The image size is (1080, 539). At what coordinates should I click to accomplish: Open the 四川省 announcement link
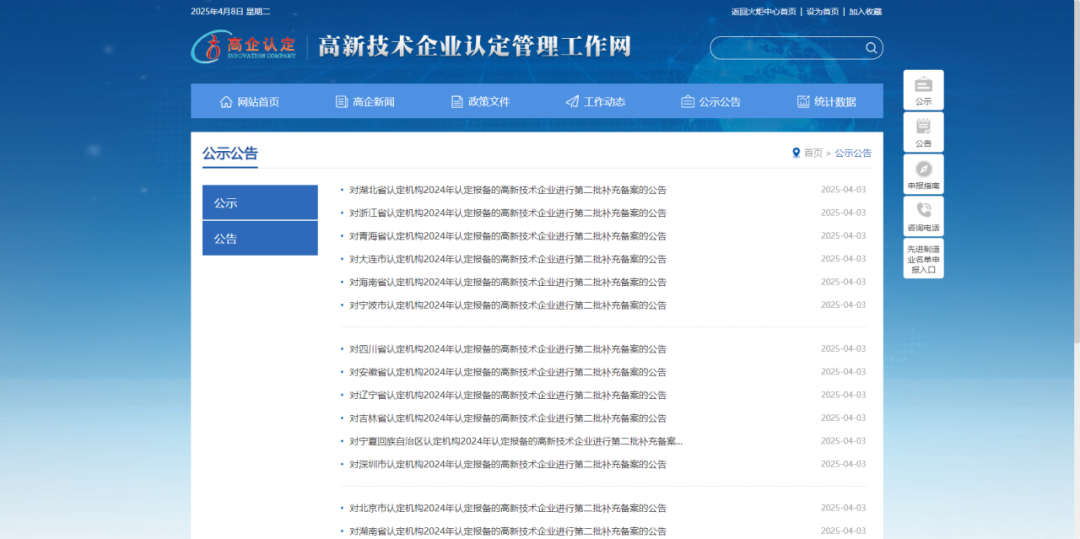click(508, 349)
